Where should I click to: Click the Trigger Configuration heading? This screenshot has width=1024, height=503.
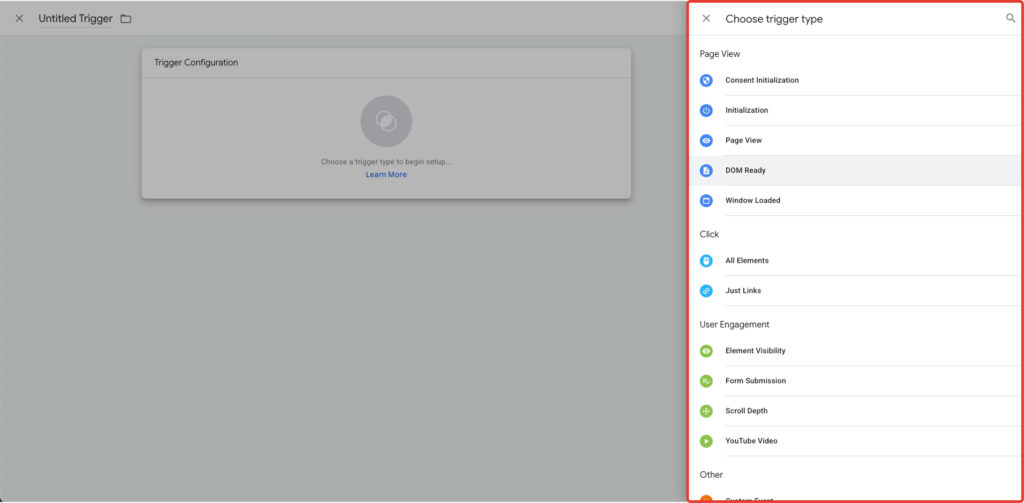click(x=196, y=63)
